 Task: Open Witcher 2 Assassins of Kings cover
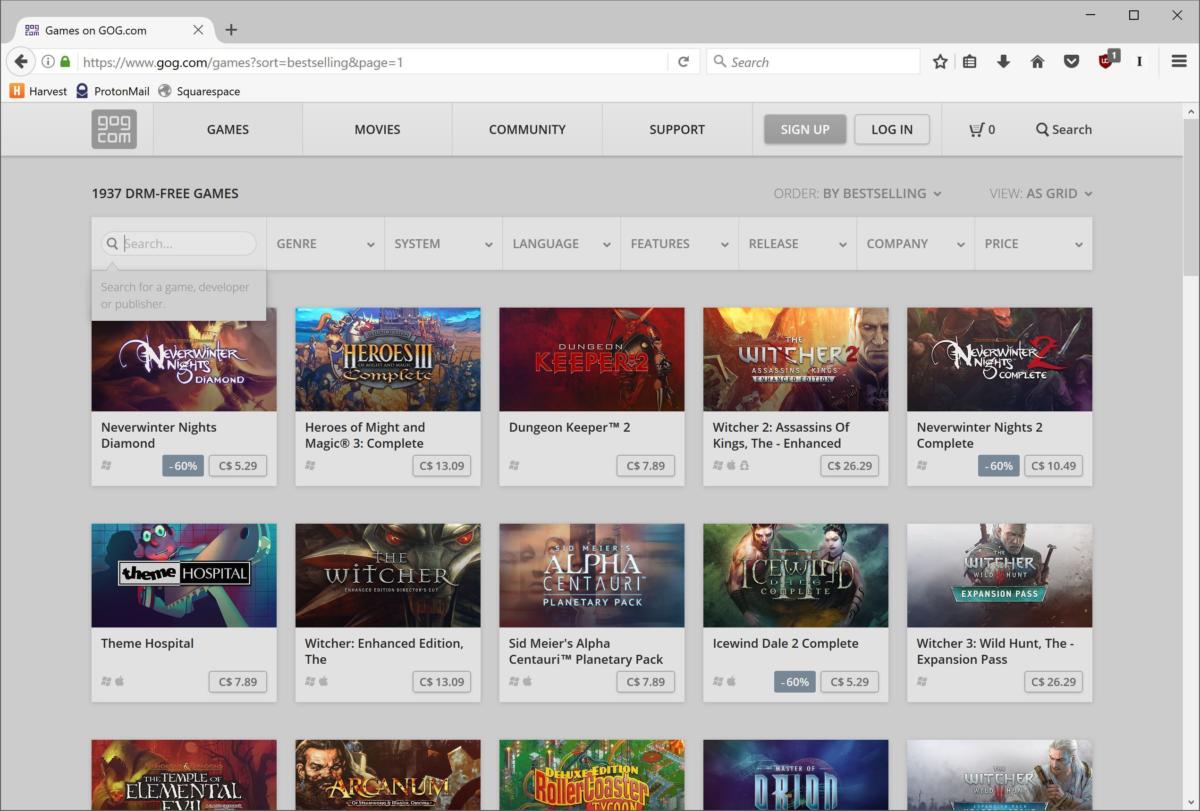point(796,360)
